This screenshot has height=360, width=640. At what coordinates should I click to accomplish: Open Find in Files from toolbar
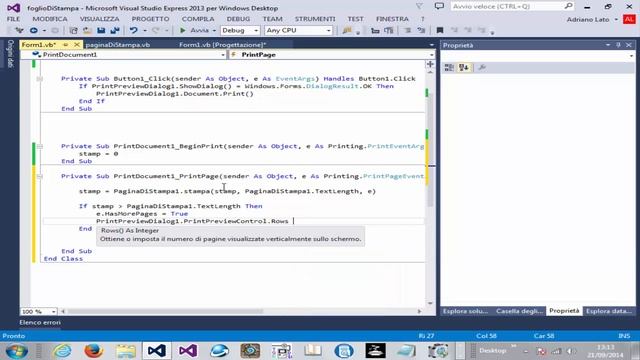point(347,31)
